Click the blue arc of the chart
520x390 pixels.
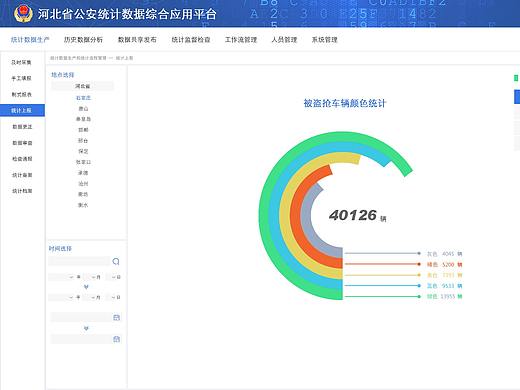(x=274, y=216)
